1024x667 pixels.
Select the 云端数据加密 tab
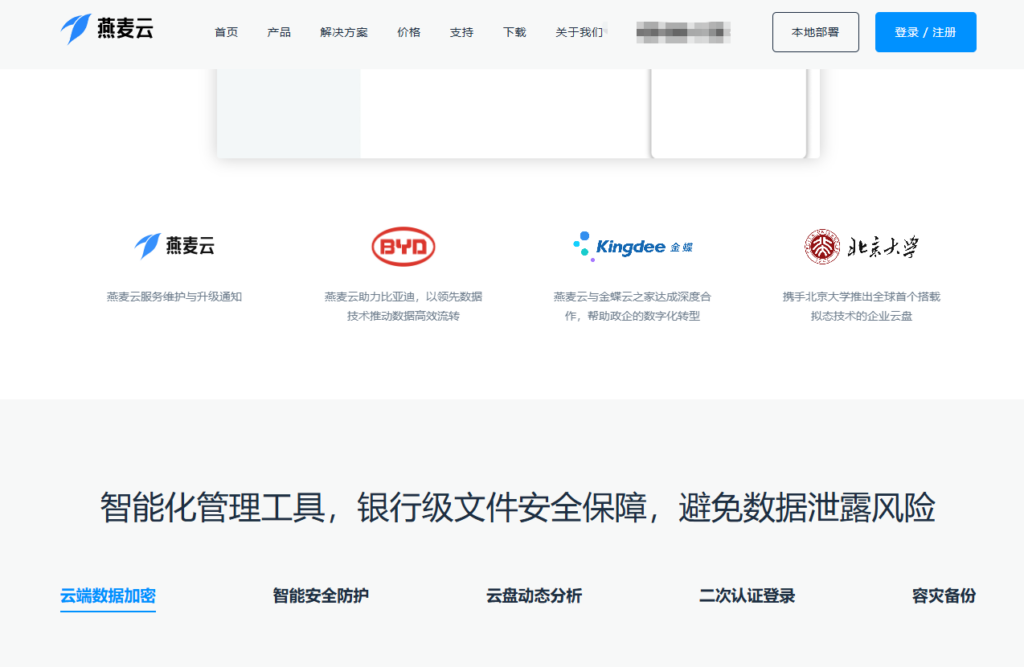click(108, 596)
